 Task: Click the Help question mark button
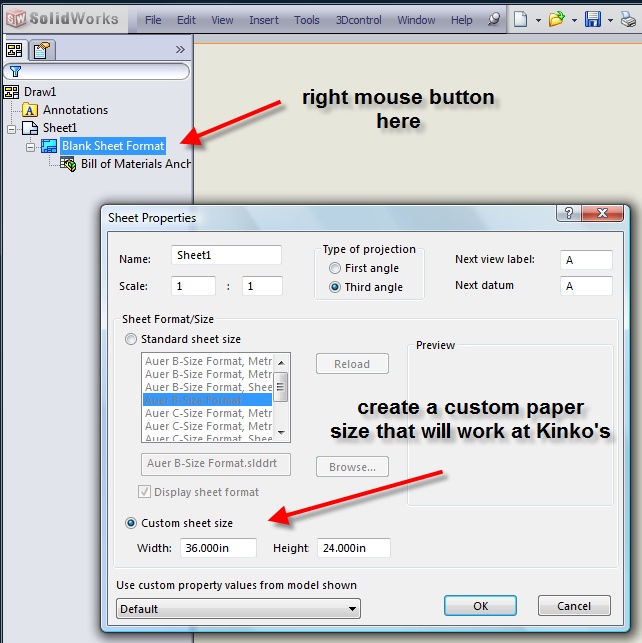pos(569,213)
